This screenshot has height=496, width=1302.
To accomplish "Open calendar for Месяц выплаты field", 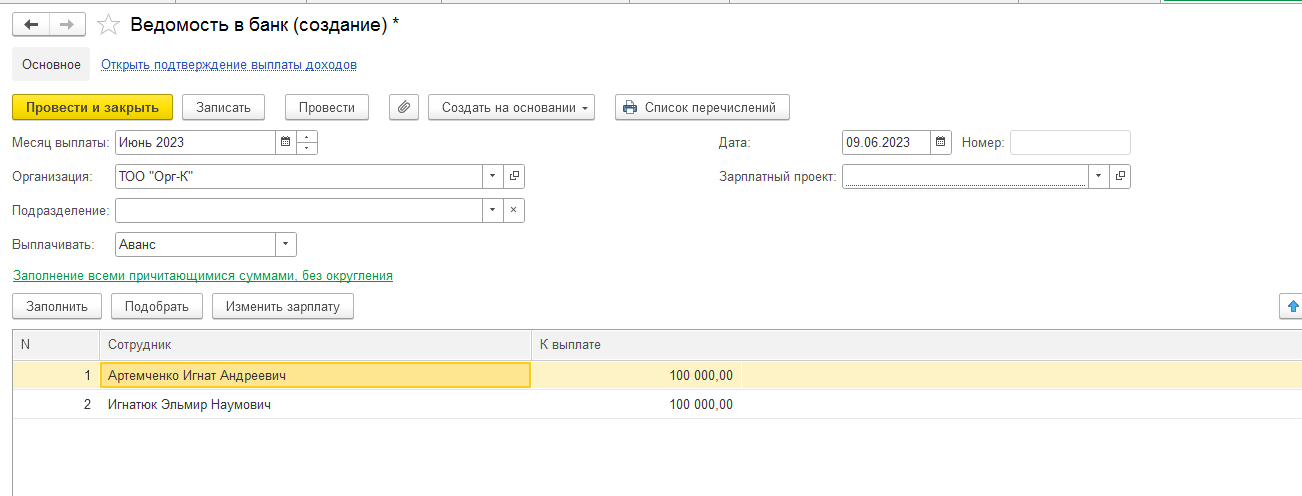I will pos(285,143).
